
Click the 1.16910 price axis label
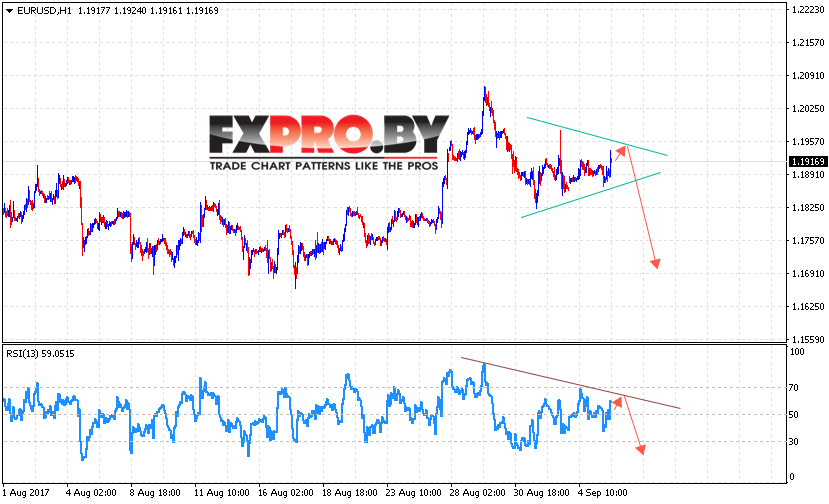tap(808, 273)
